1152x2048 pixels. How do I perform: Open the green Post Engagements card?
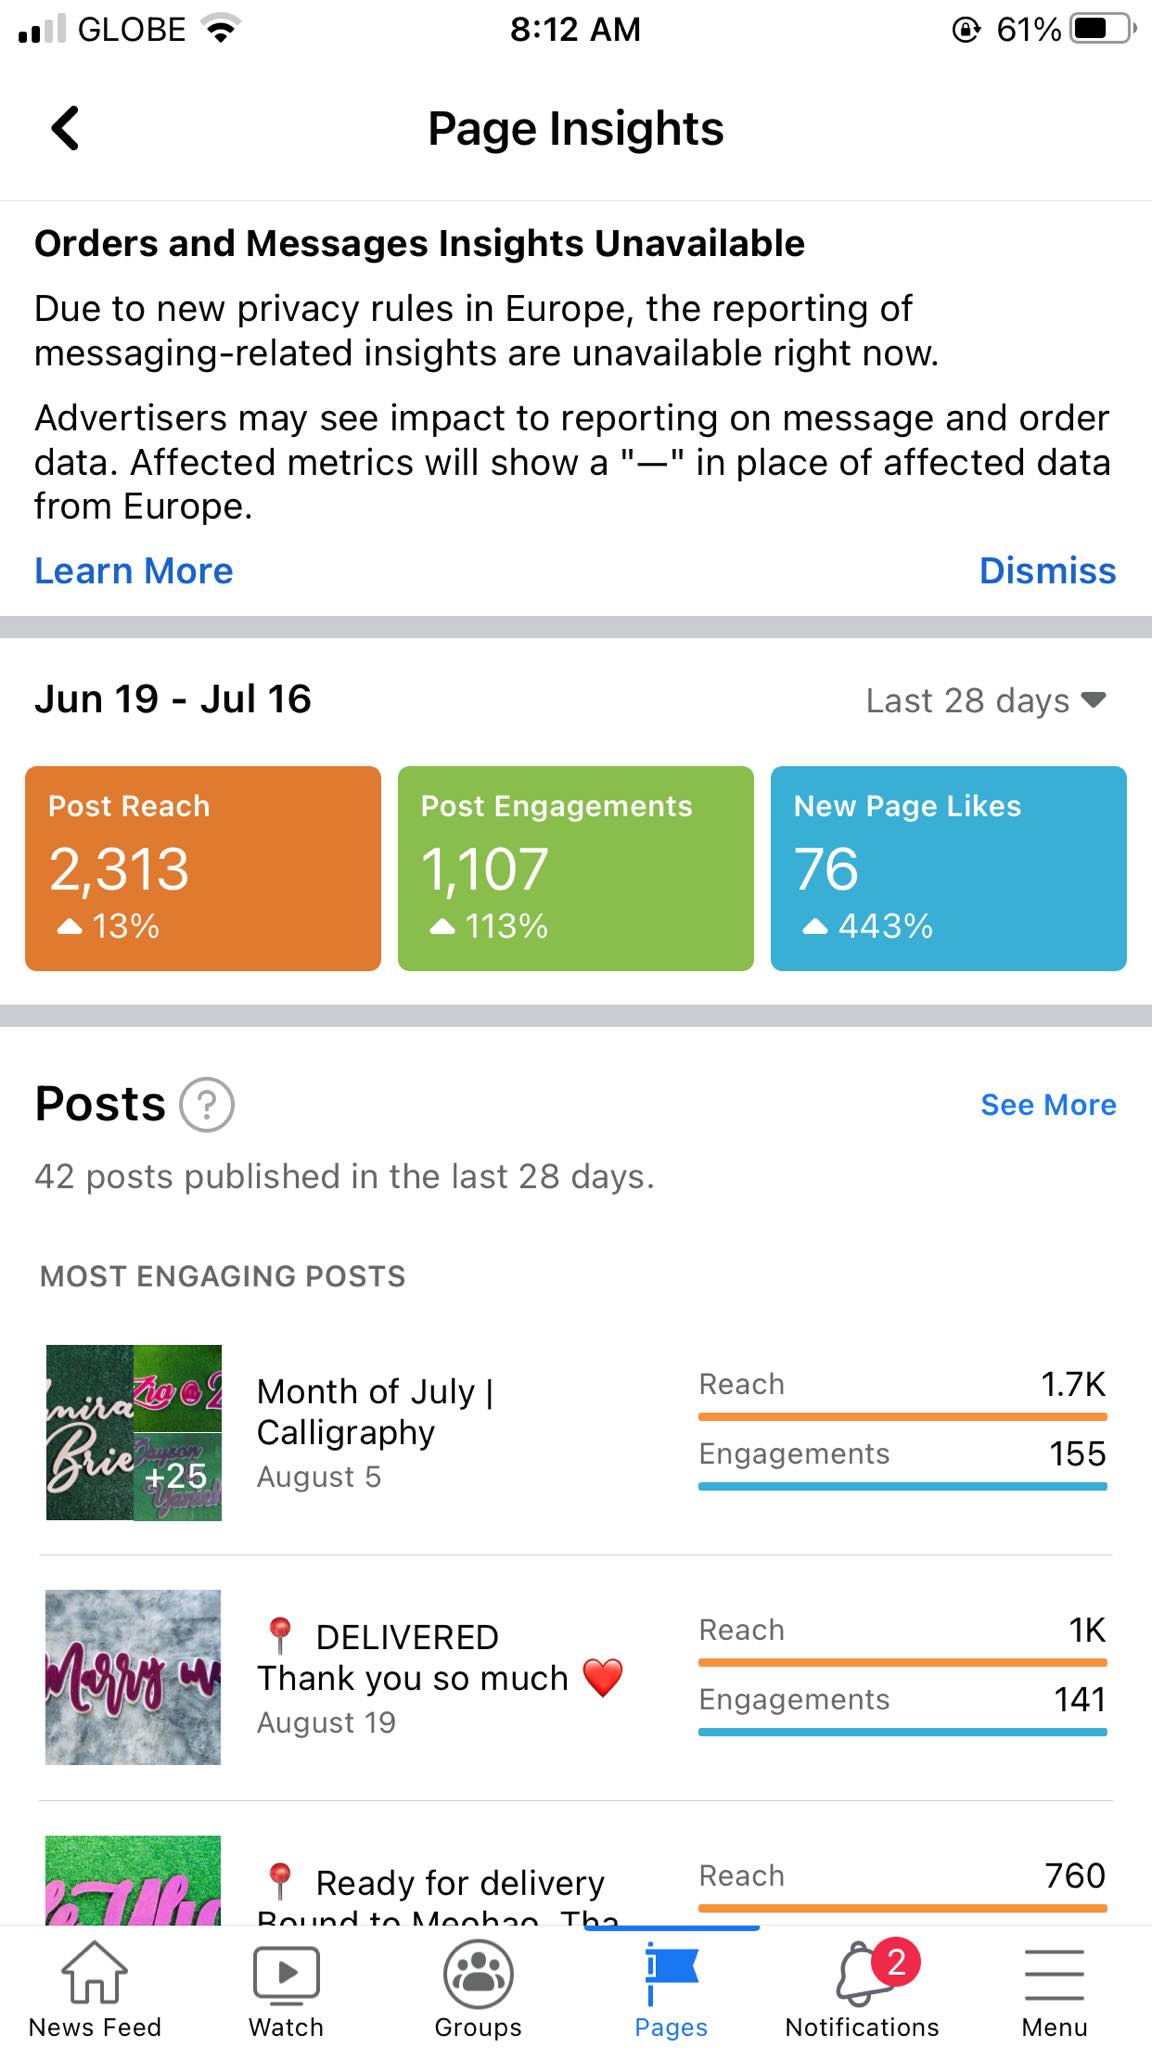point(575,868)
